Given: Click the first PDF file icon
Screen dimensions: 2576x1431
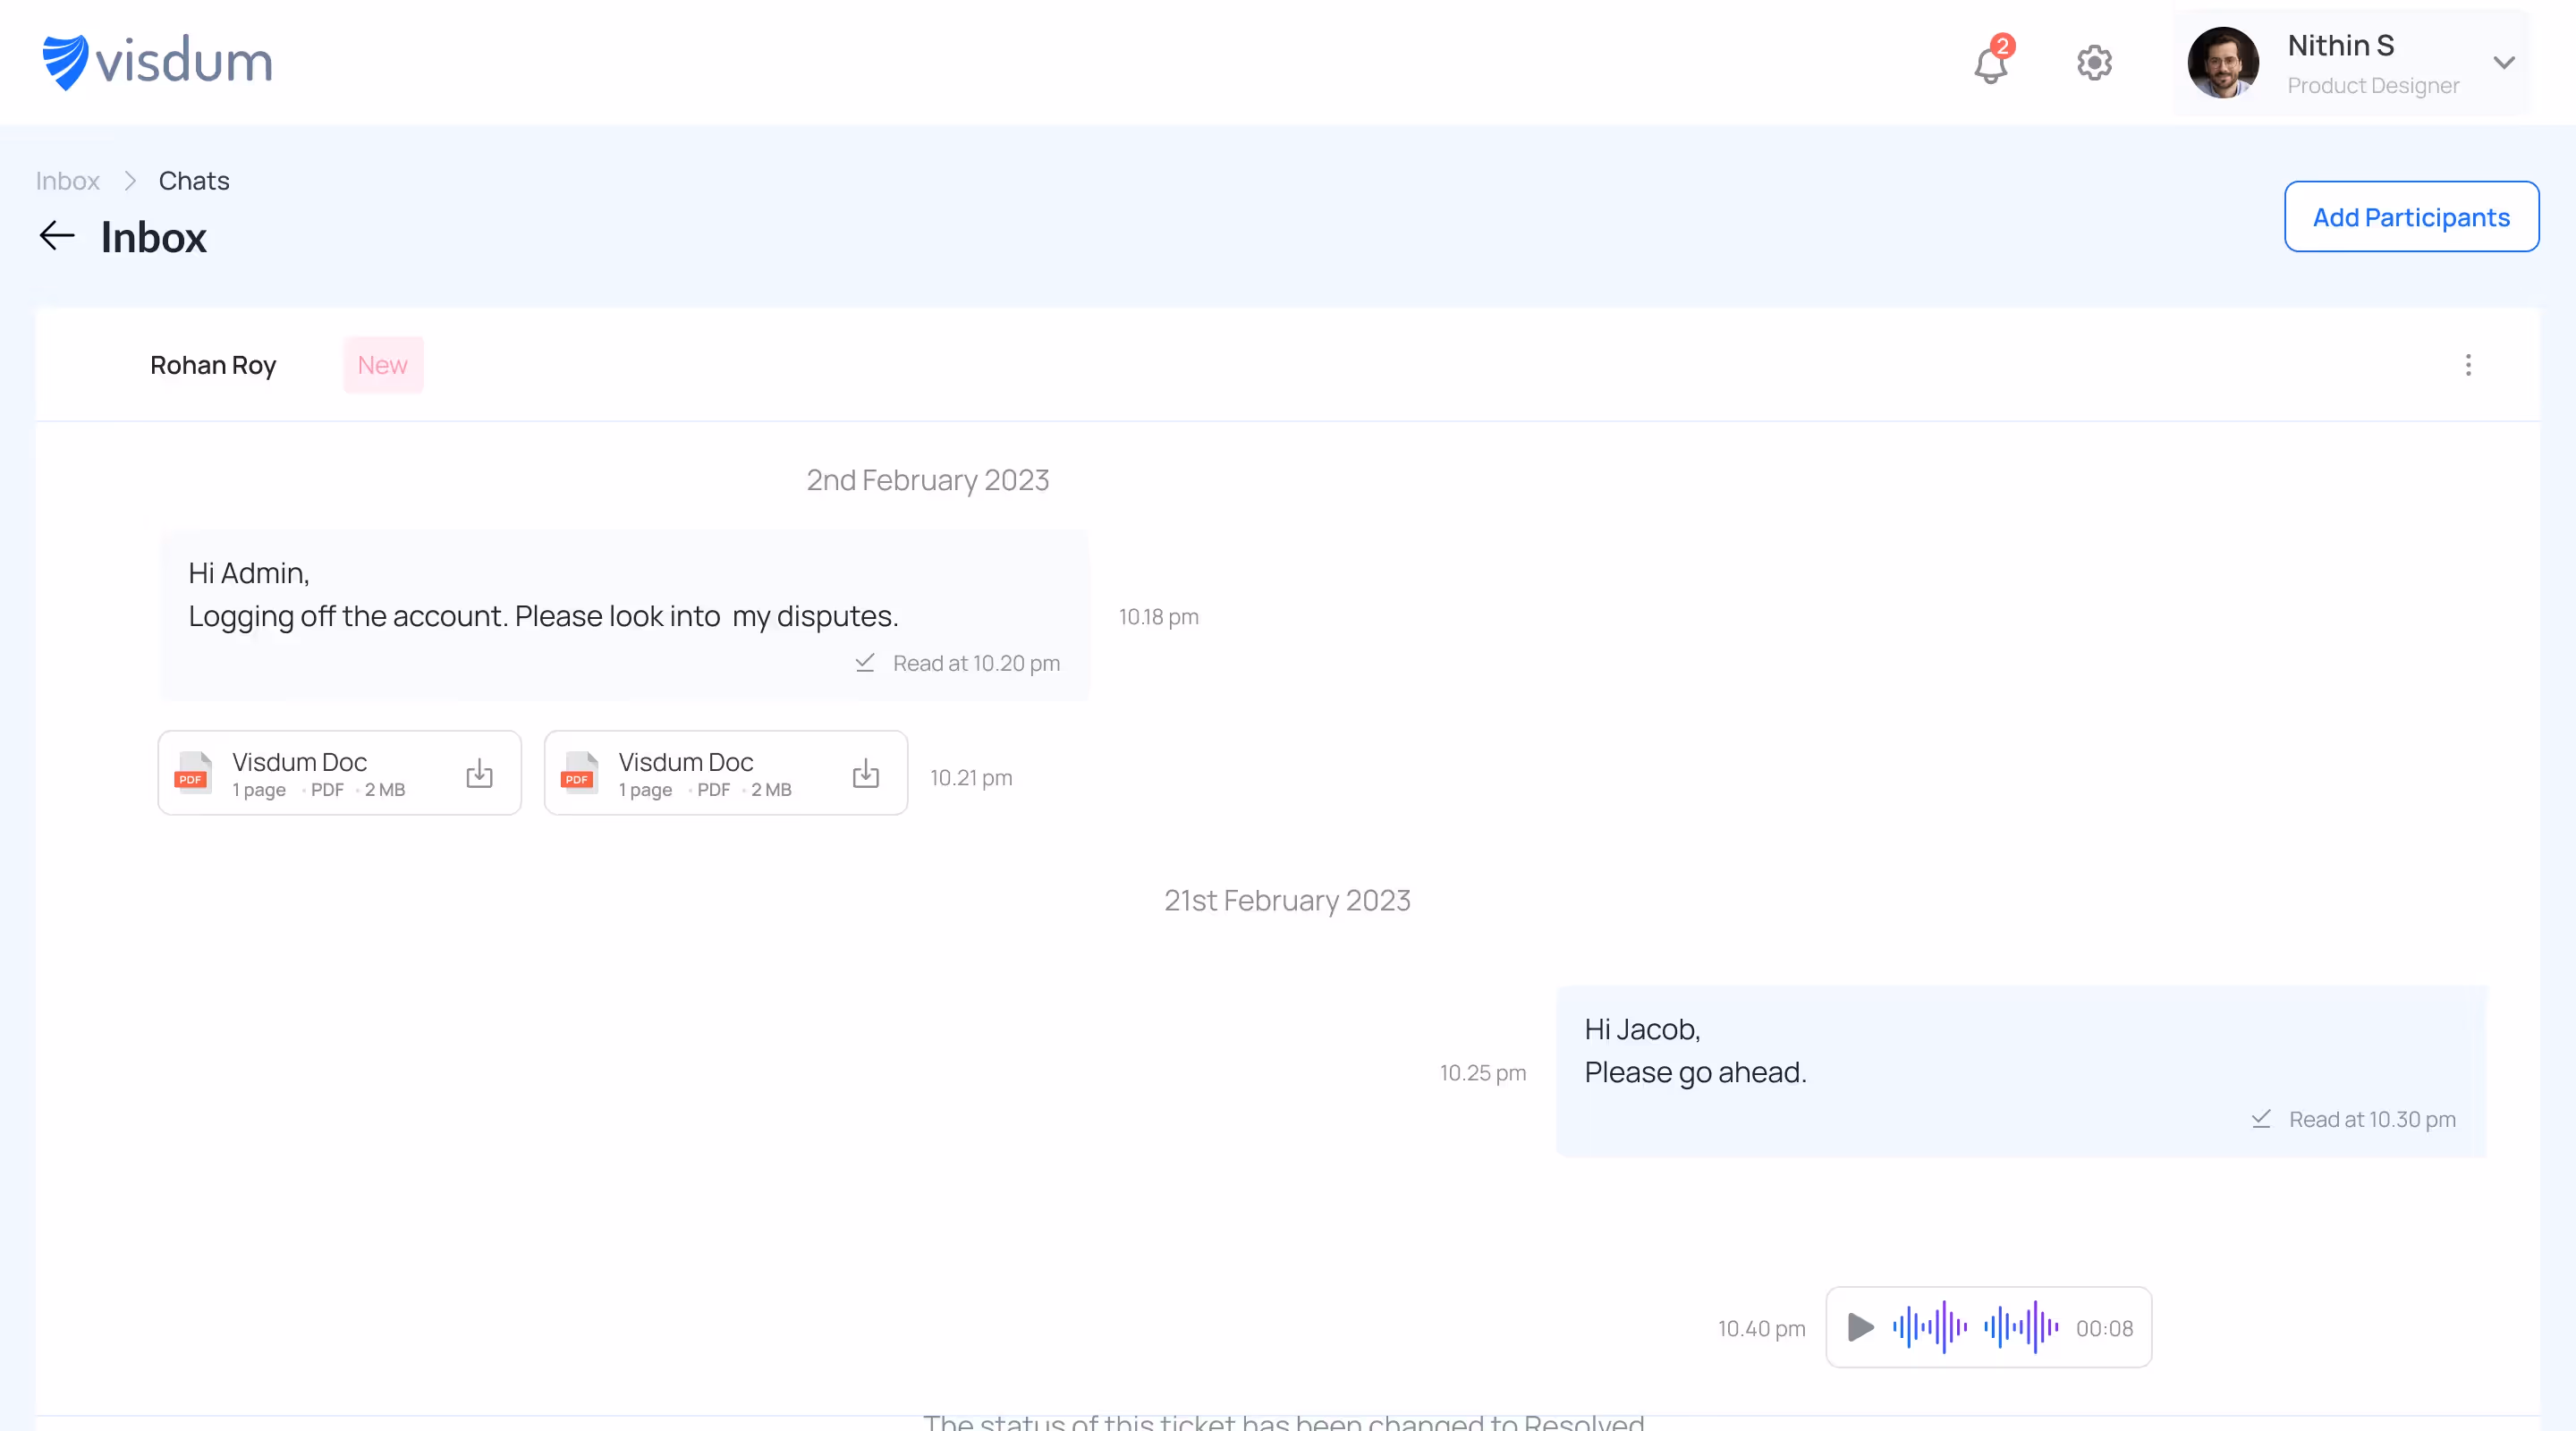Looking at the screenshot, I should 192,773.
